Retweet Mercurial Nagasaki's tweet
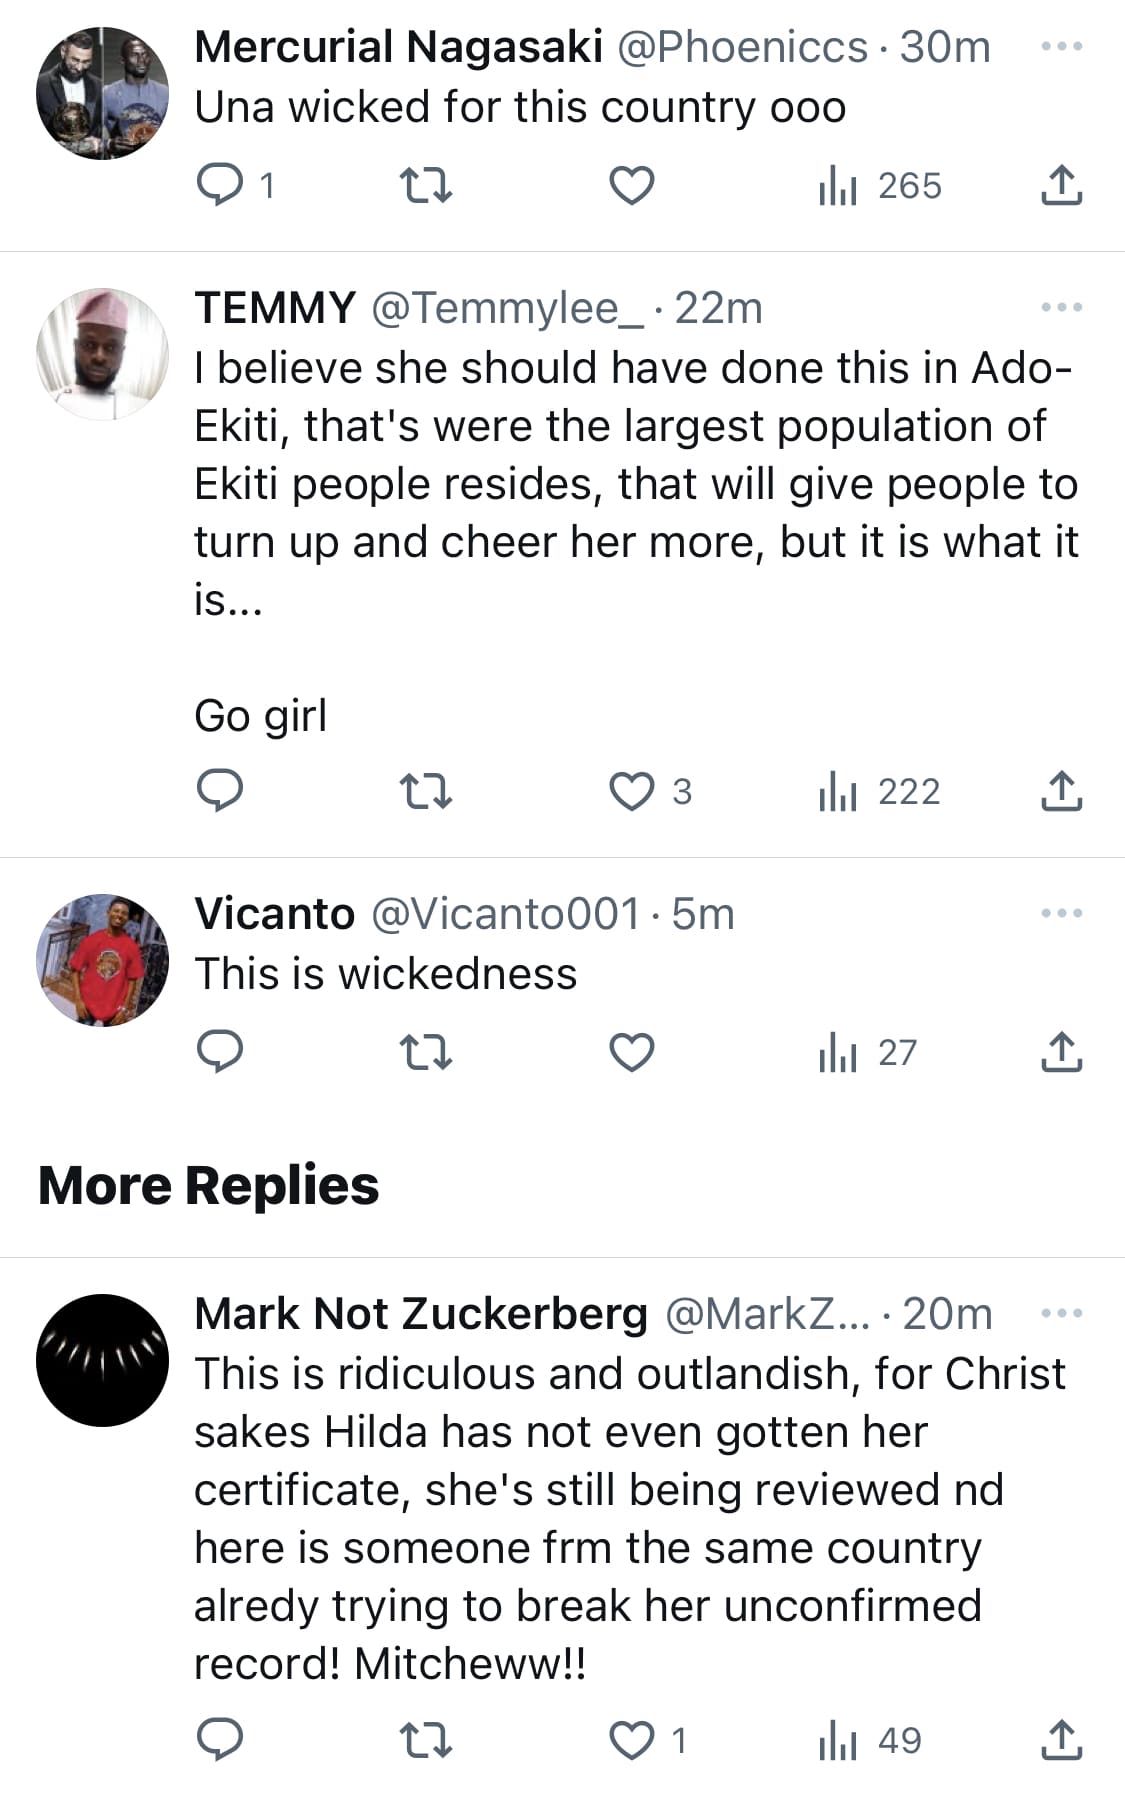The image size is (1125, 1799). tap(426, 186)
